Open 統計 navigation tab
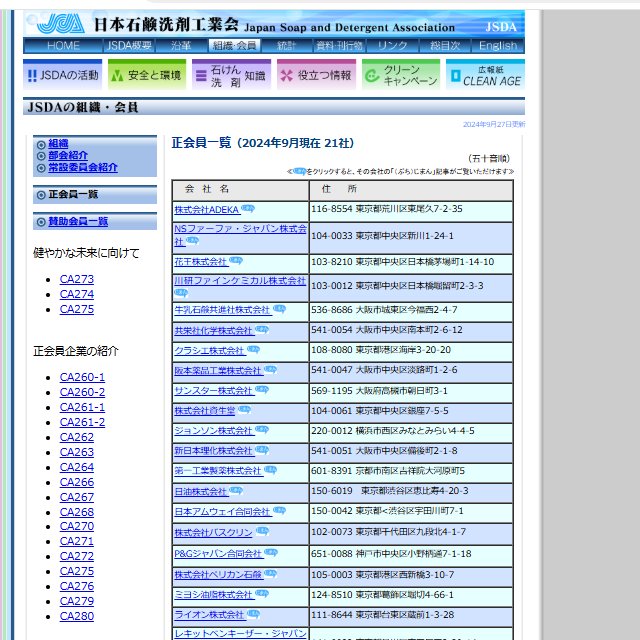Viewport: 640px width, 640px height. (x=286, y=46)
